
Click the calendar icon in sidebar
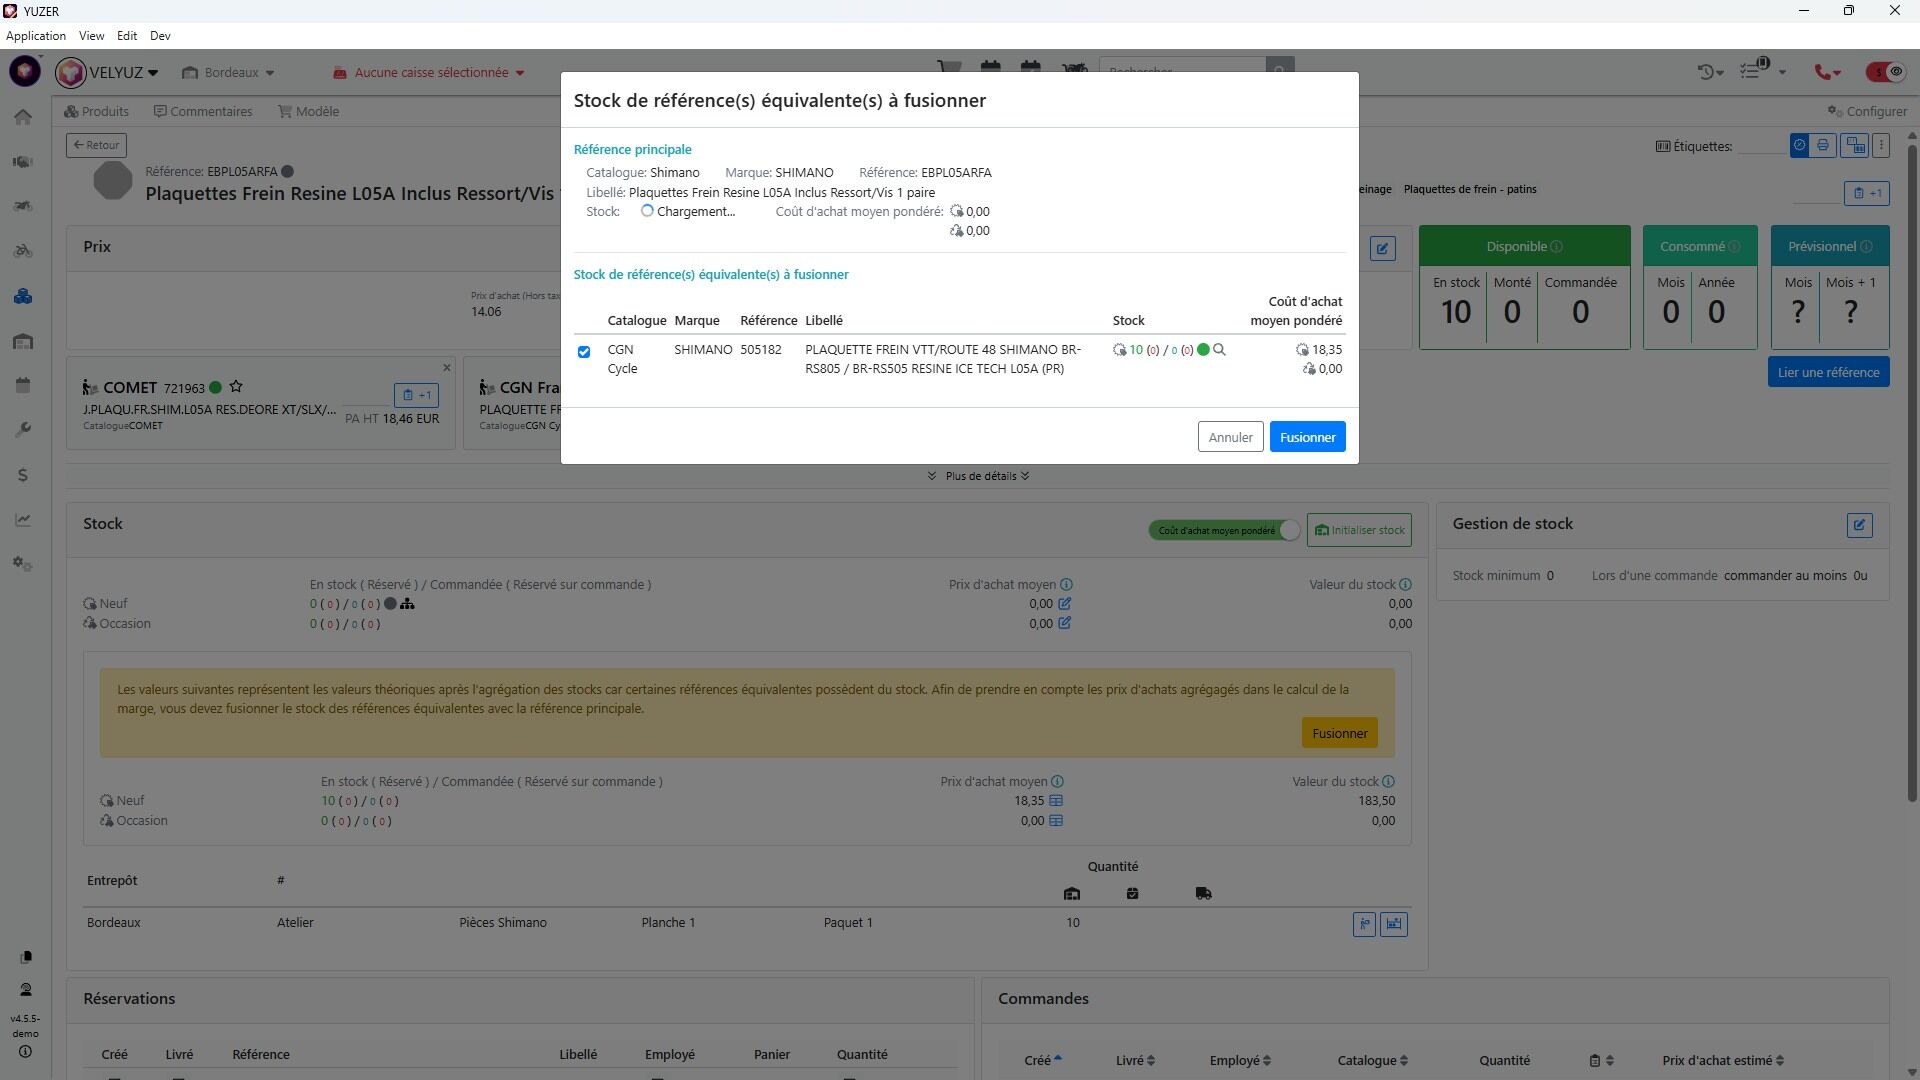pyautogui.click(x=23, y=386)
